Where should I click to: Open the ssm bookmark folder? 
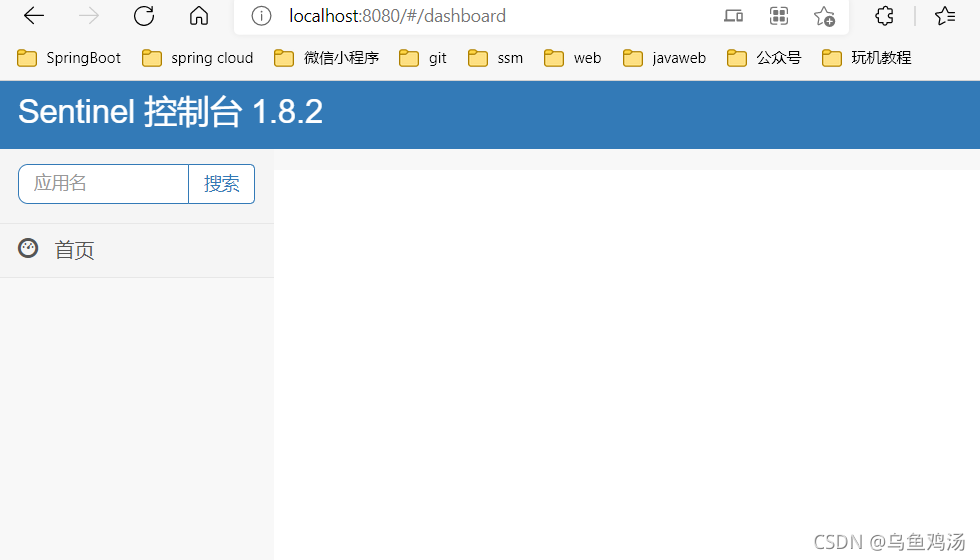(495, 58)
